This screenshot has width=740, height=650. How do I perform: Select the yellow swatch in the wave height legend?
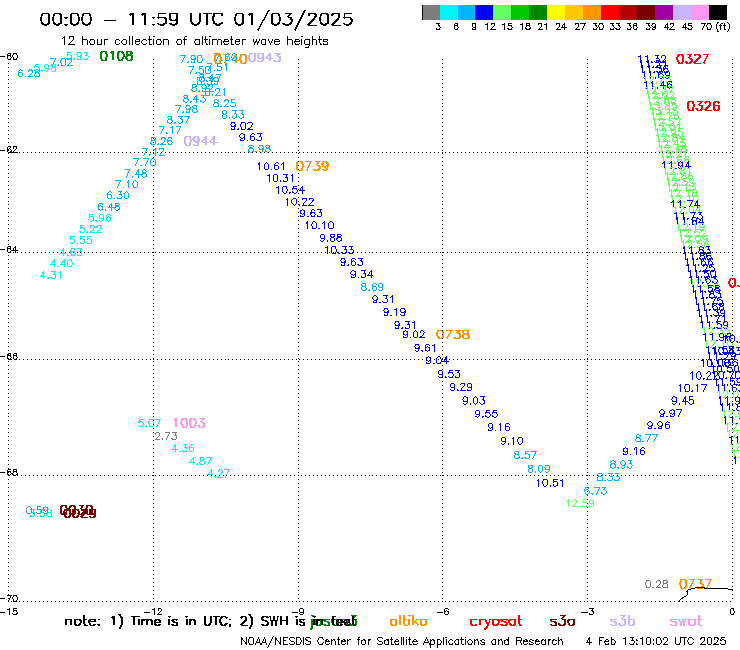[556, 12]
